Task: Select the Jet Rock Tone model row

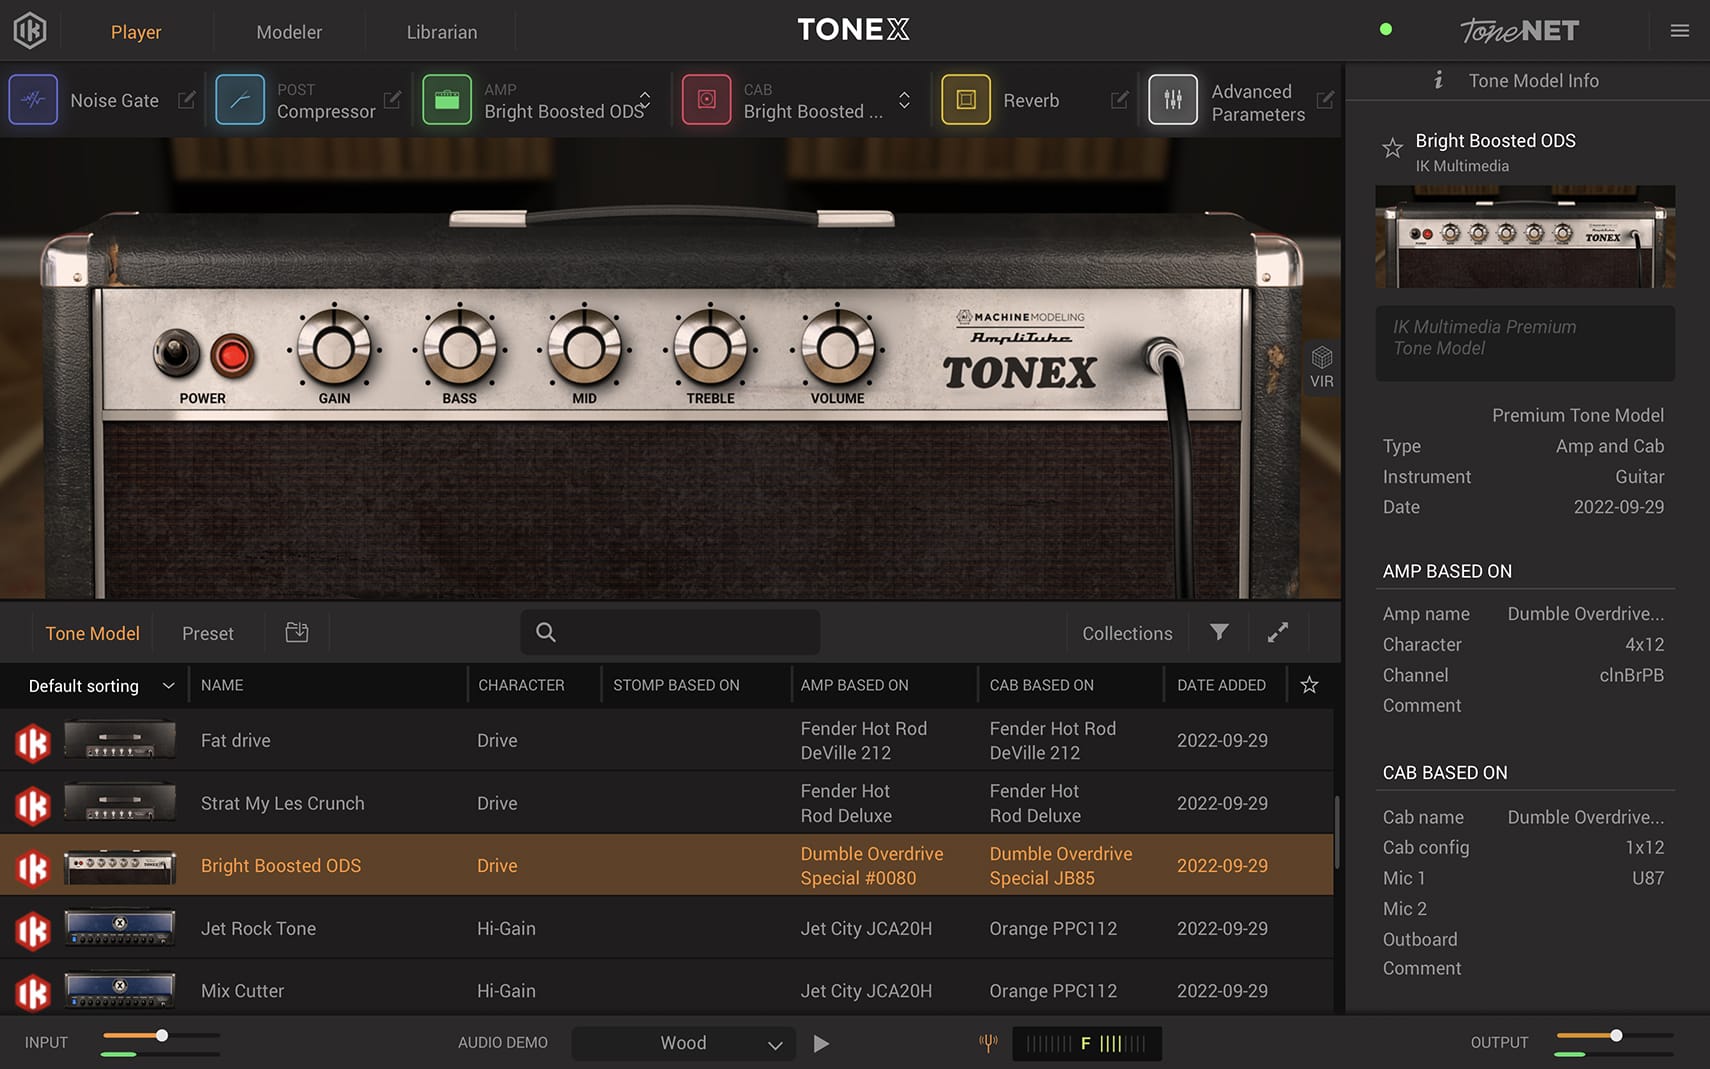Action: [x=258, y=928]
